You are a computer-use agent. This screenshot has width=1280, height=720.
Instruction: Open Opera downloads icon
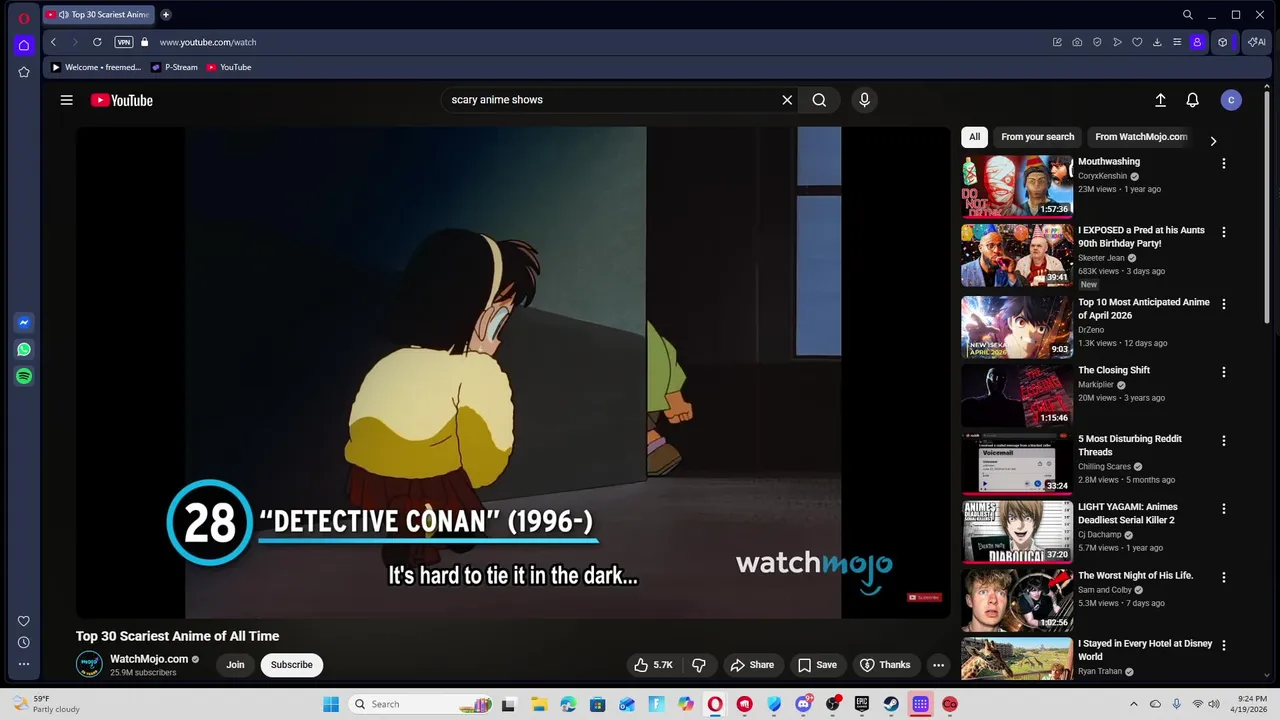tap(1157, 42)
